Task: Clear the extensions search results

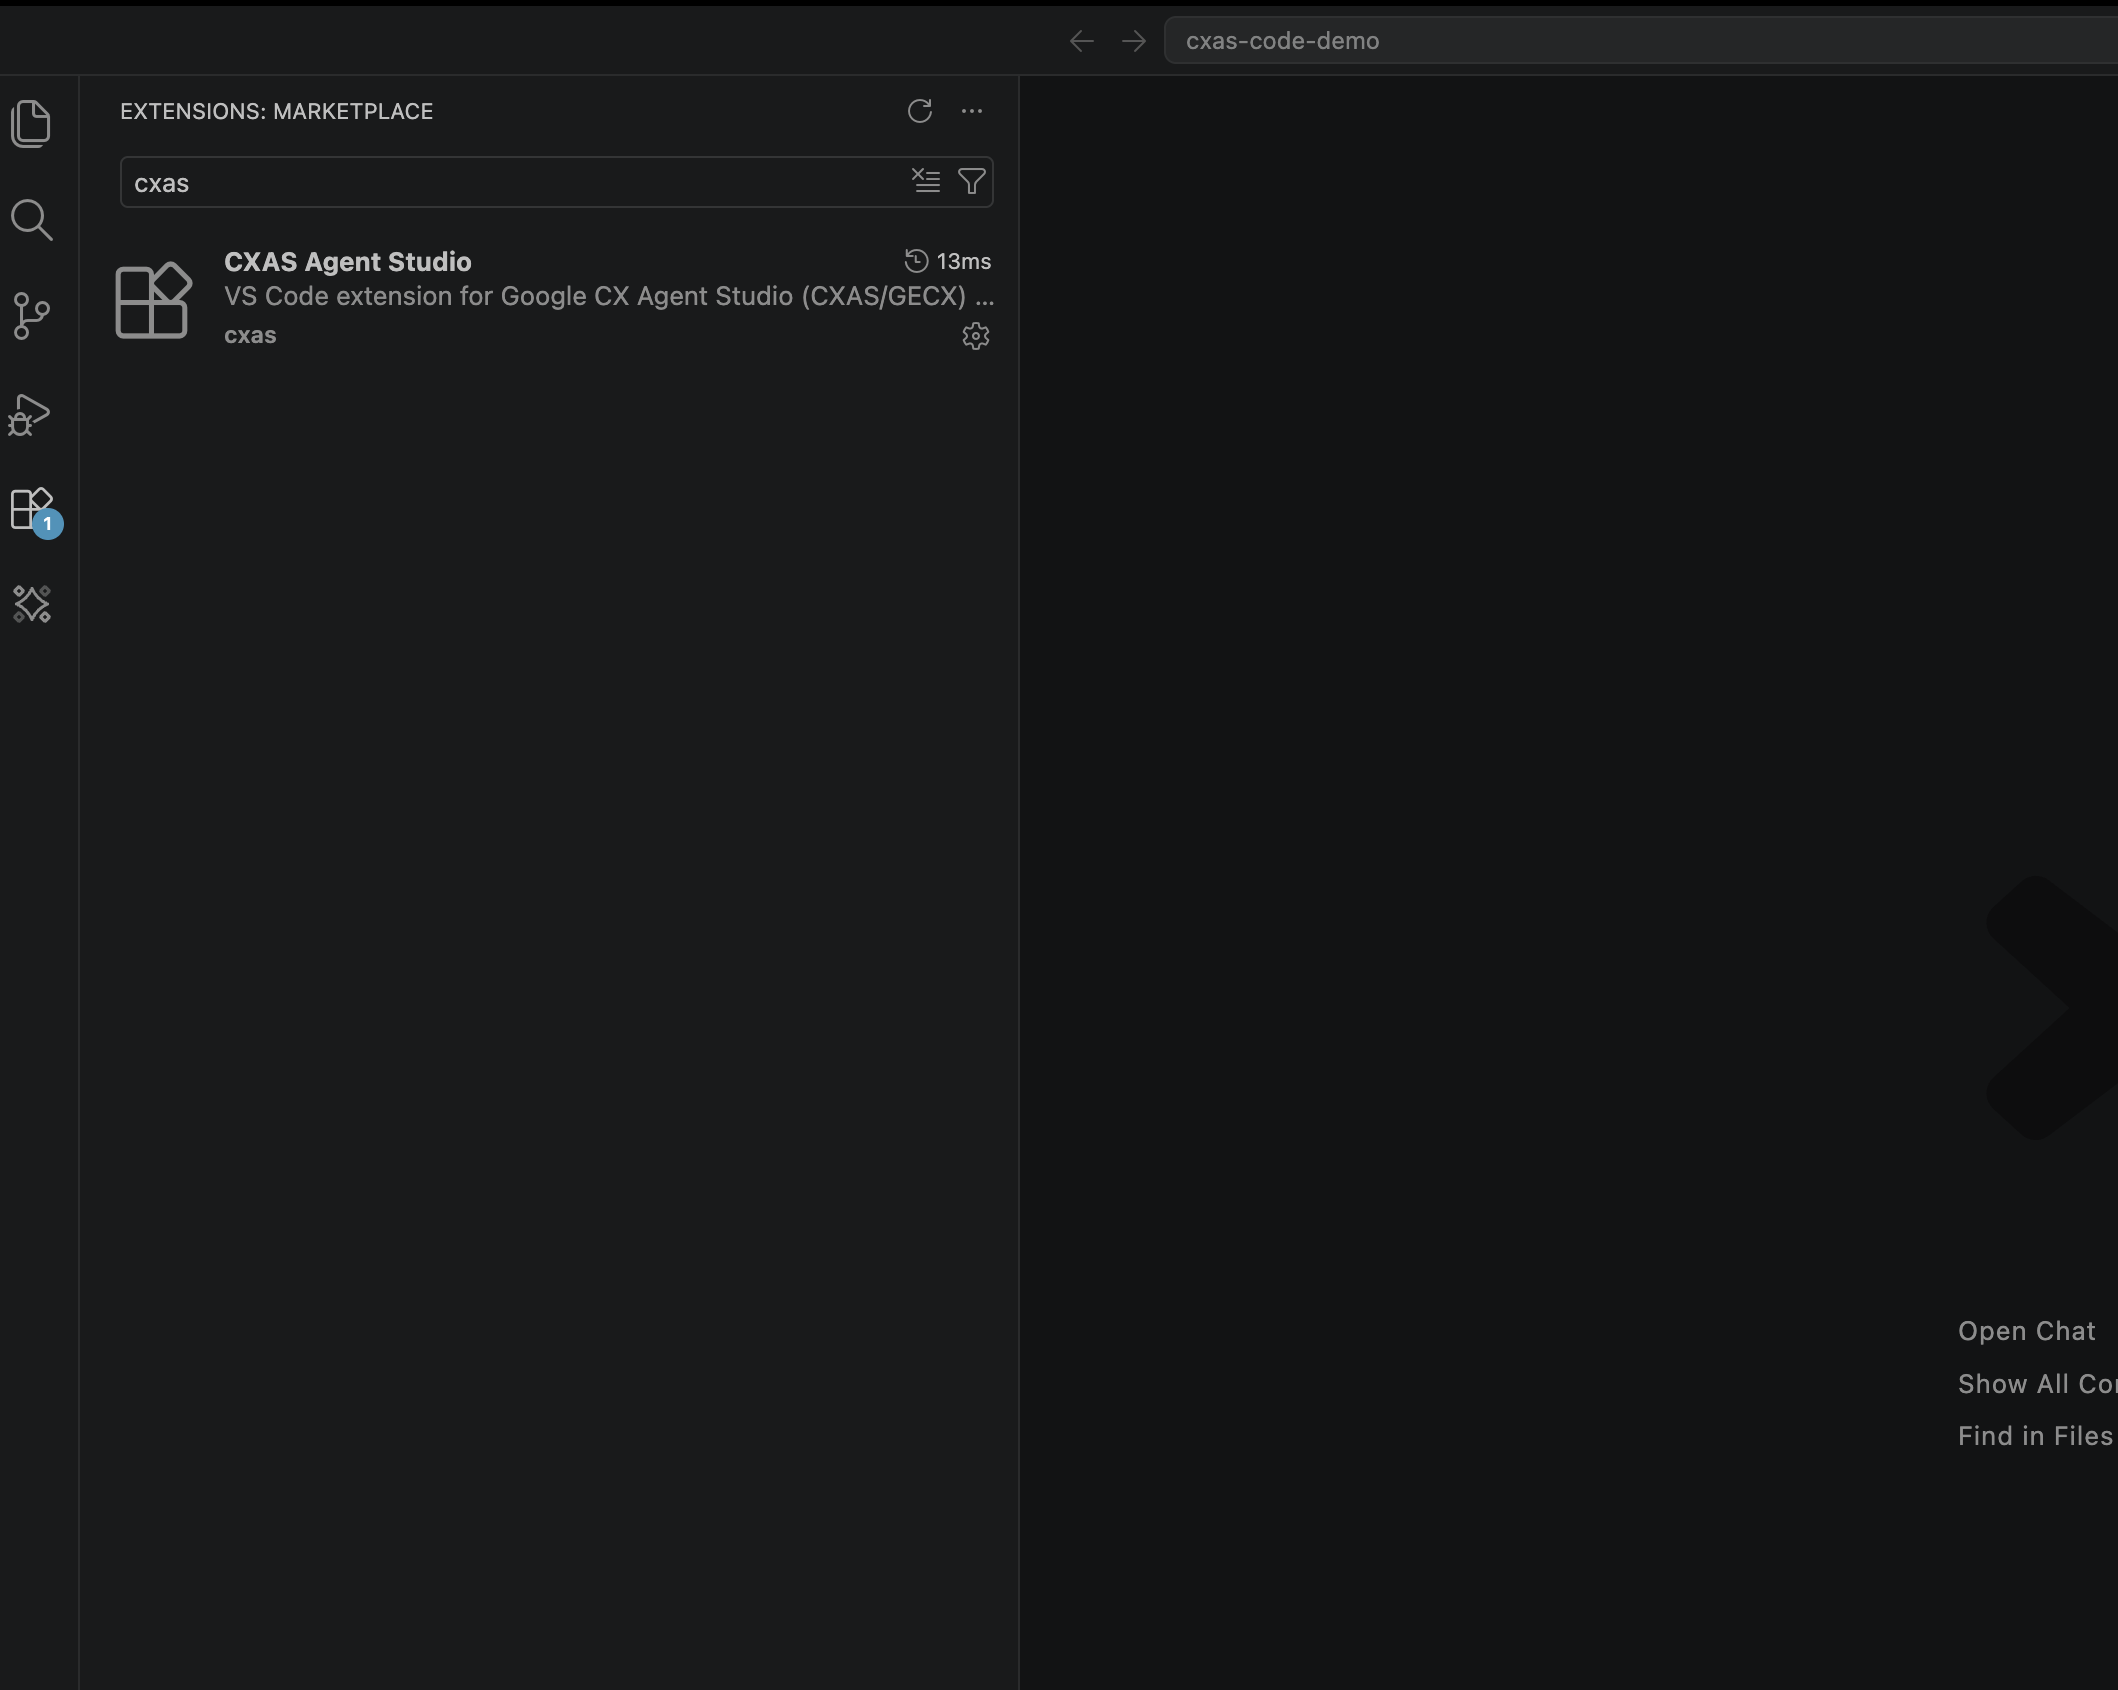Action: tap(926, 181)
